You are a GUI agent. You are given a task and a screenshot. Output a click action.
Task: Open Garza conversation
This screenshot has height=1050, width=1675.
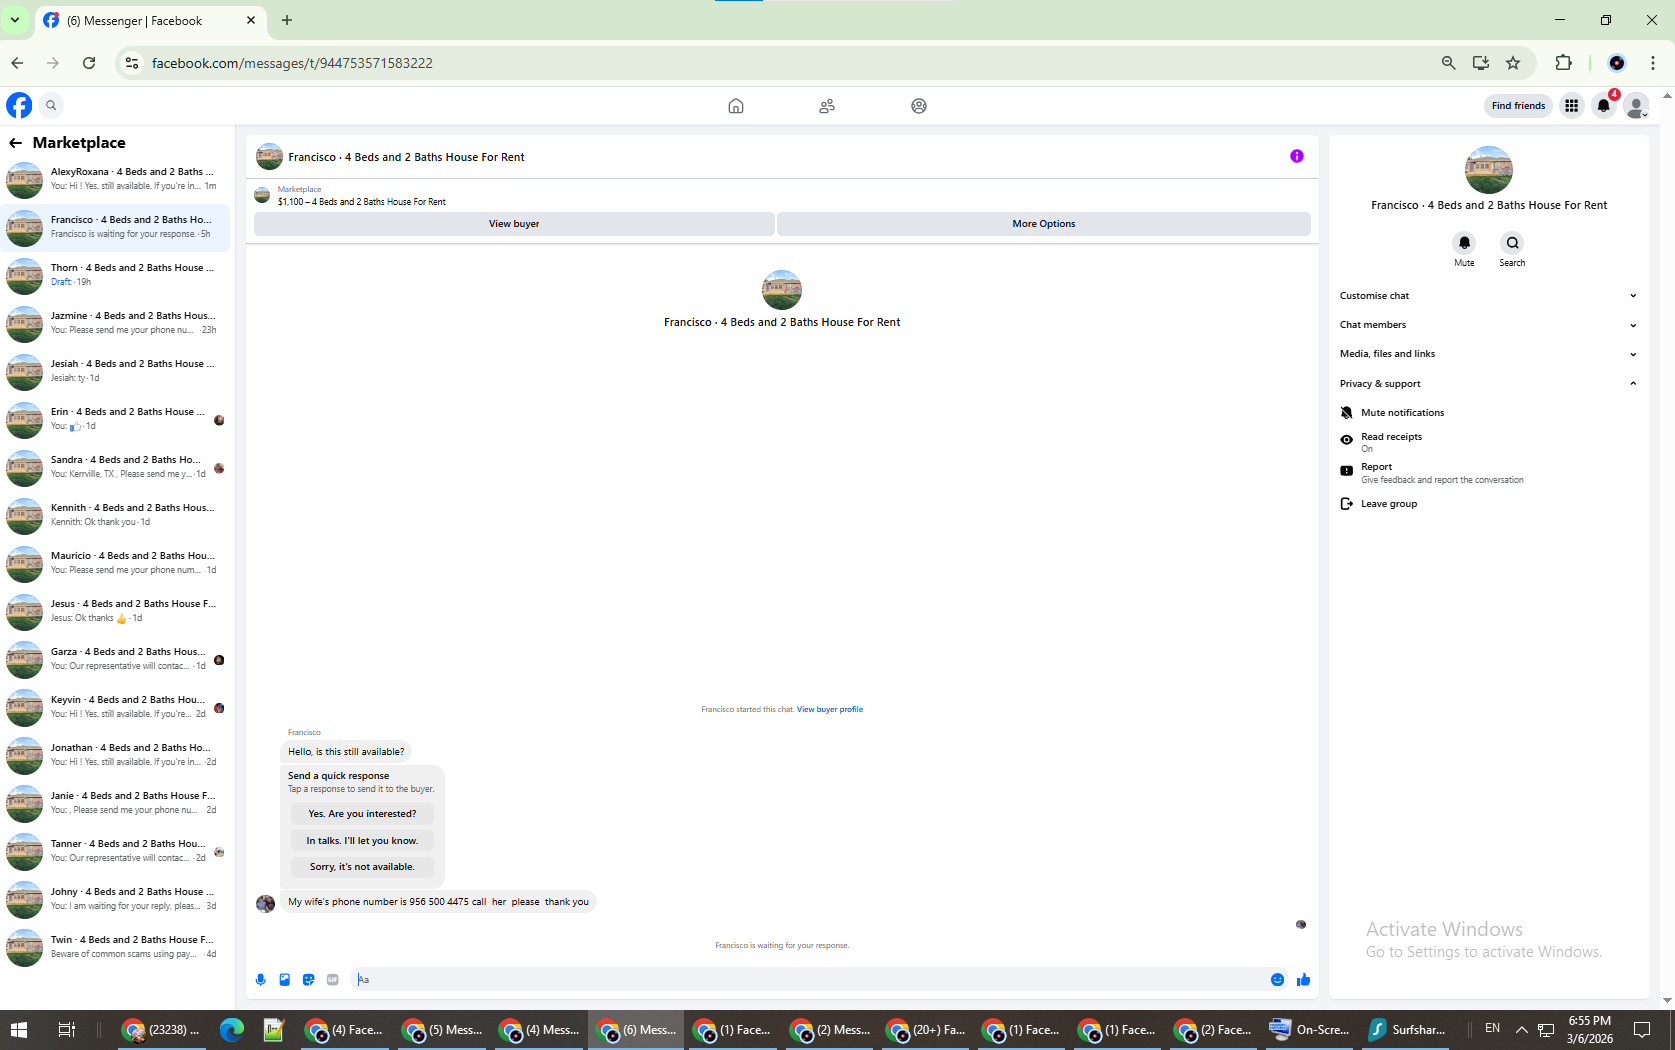click(x=117, y=660)
